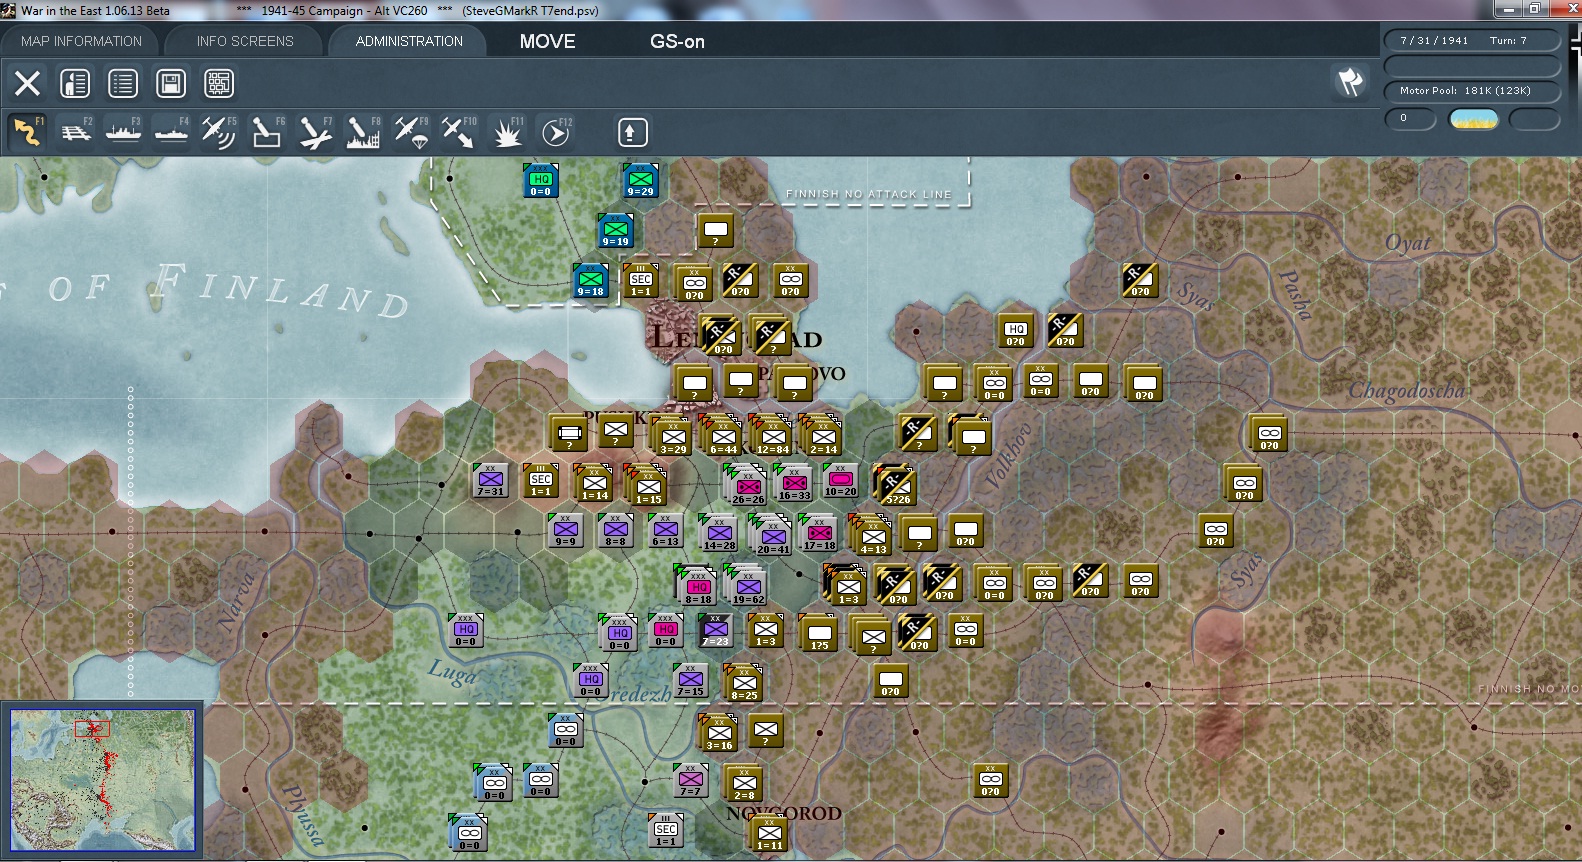Viewport: 1582px width, 862px height.
Task: Select the German unit counter 14=28
Action: point(719,534)
